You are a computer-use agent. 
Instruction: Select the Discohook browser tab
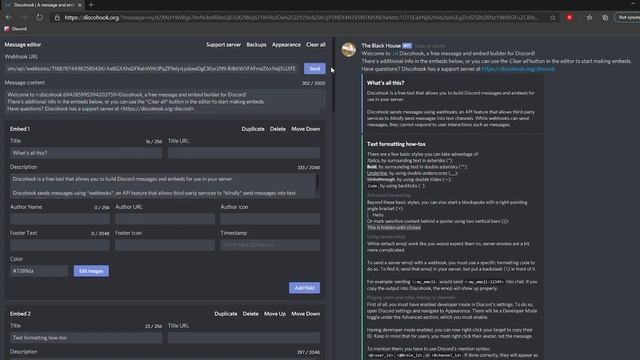[x=43, y=5]
